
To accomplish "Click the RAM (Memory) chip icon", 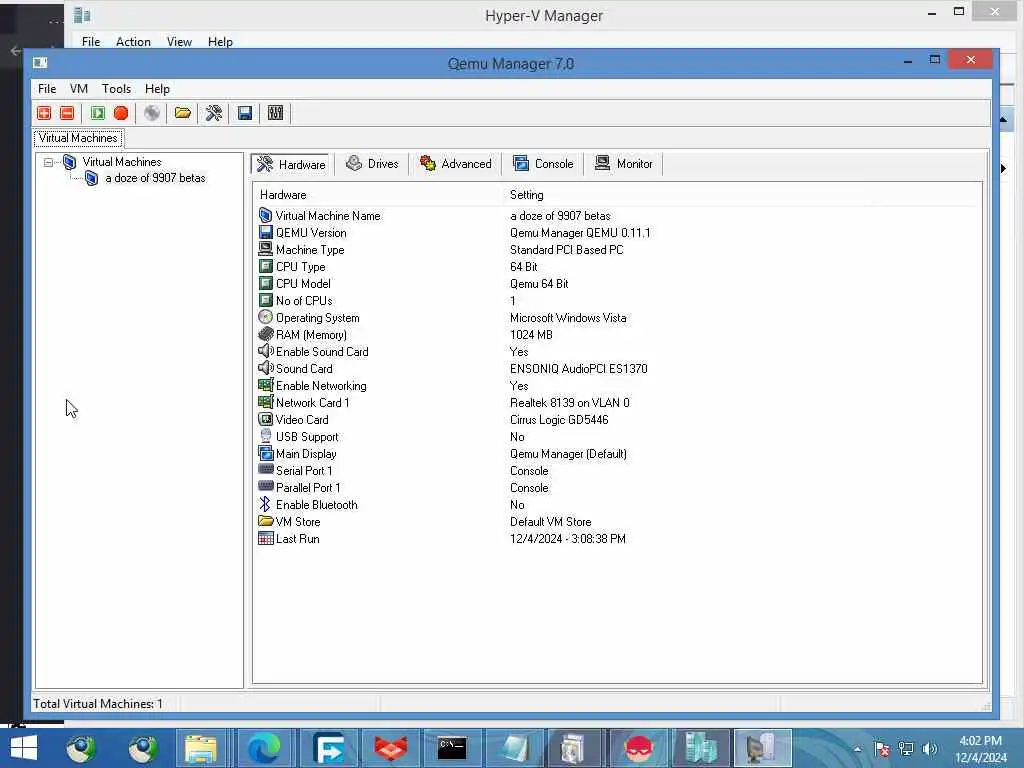I will click(265, 334).
